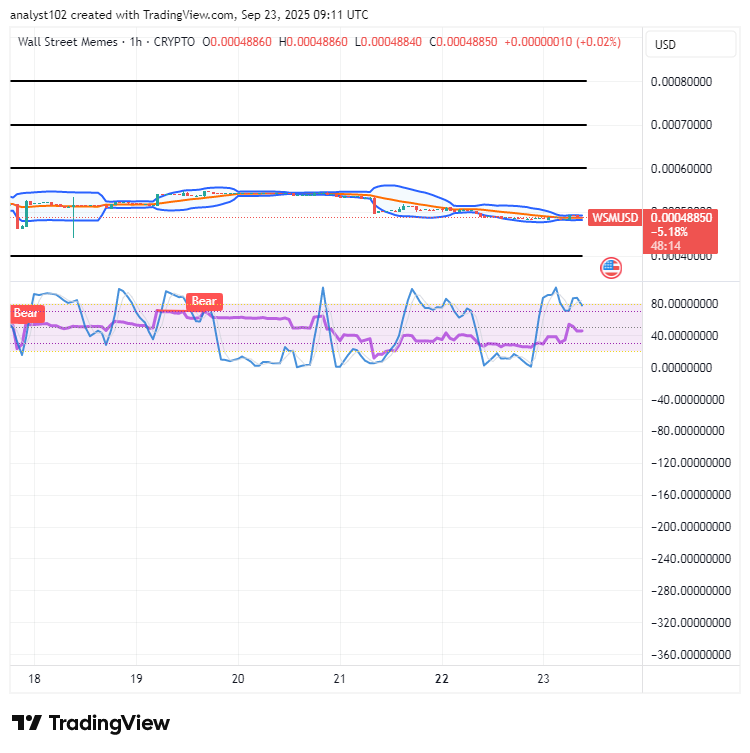Click the -40.00000000 axis label
The height and width of the screenshot is (753, 750).
pos(687,400)
